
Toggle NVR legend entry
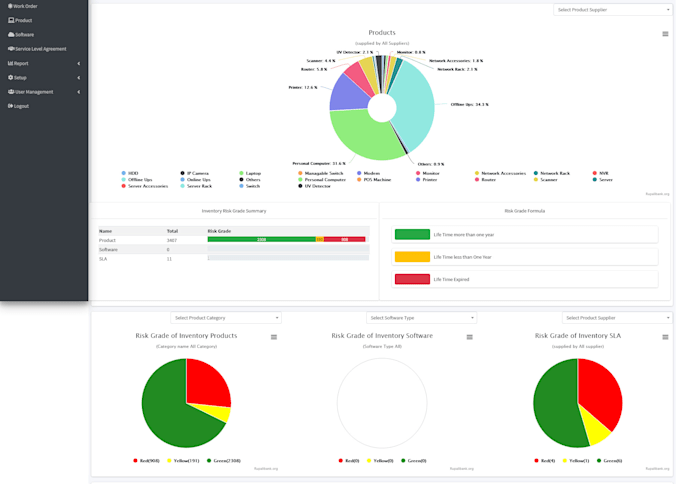tap(601, 173)
